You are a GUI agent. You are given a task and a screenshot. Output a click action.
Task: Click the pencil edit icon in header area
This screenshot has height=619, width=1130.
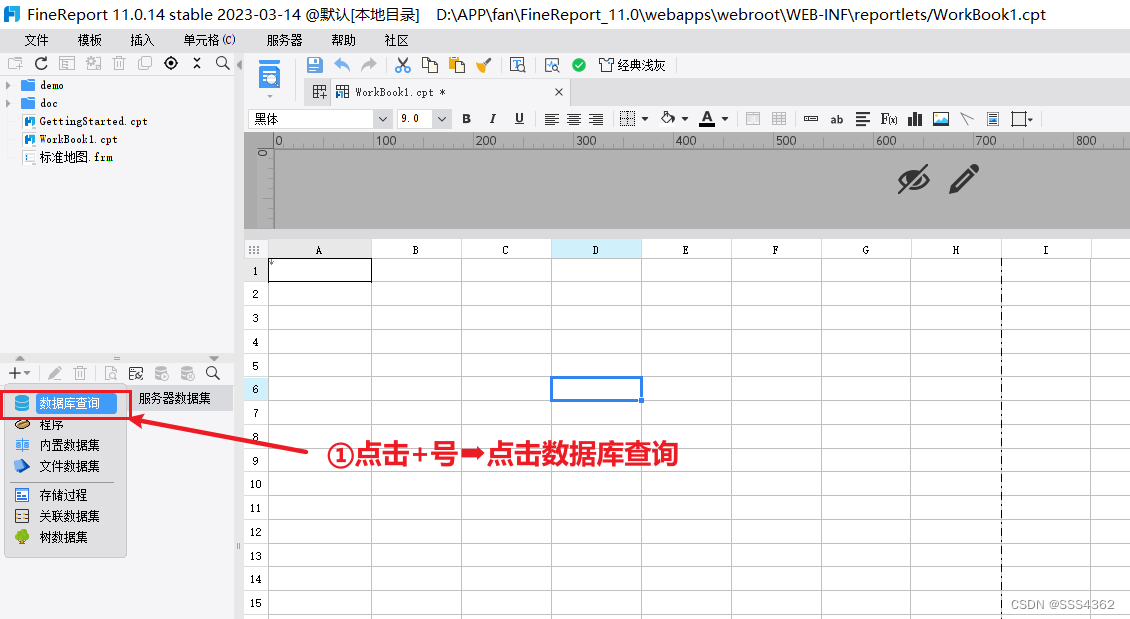pyautogui.click(x=964, y=179)
